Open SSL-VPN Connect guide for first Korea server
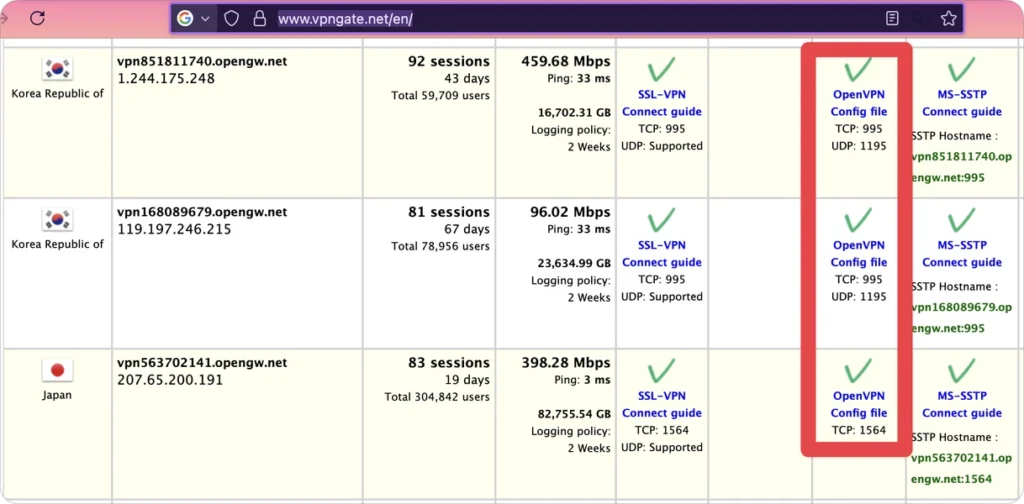The image size is (1024, 504). 662,103
